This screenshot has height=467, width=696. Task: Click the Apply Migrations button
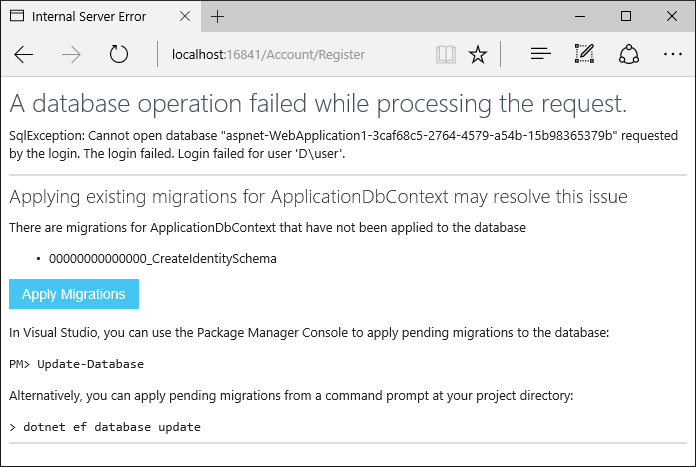point(74,294)
